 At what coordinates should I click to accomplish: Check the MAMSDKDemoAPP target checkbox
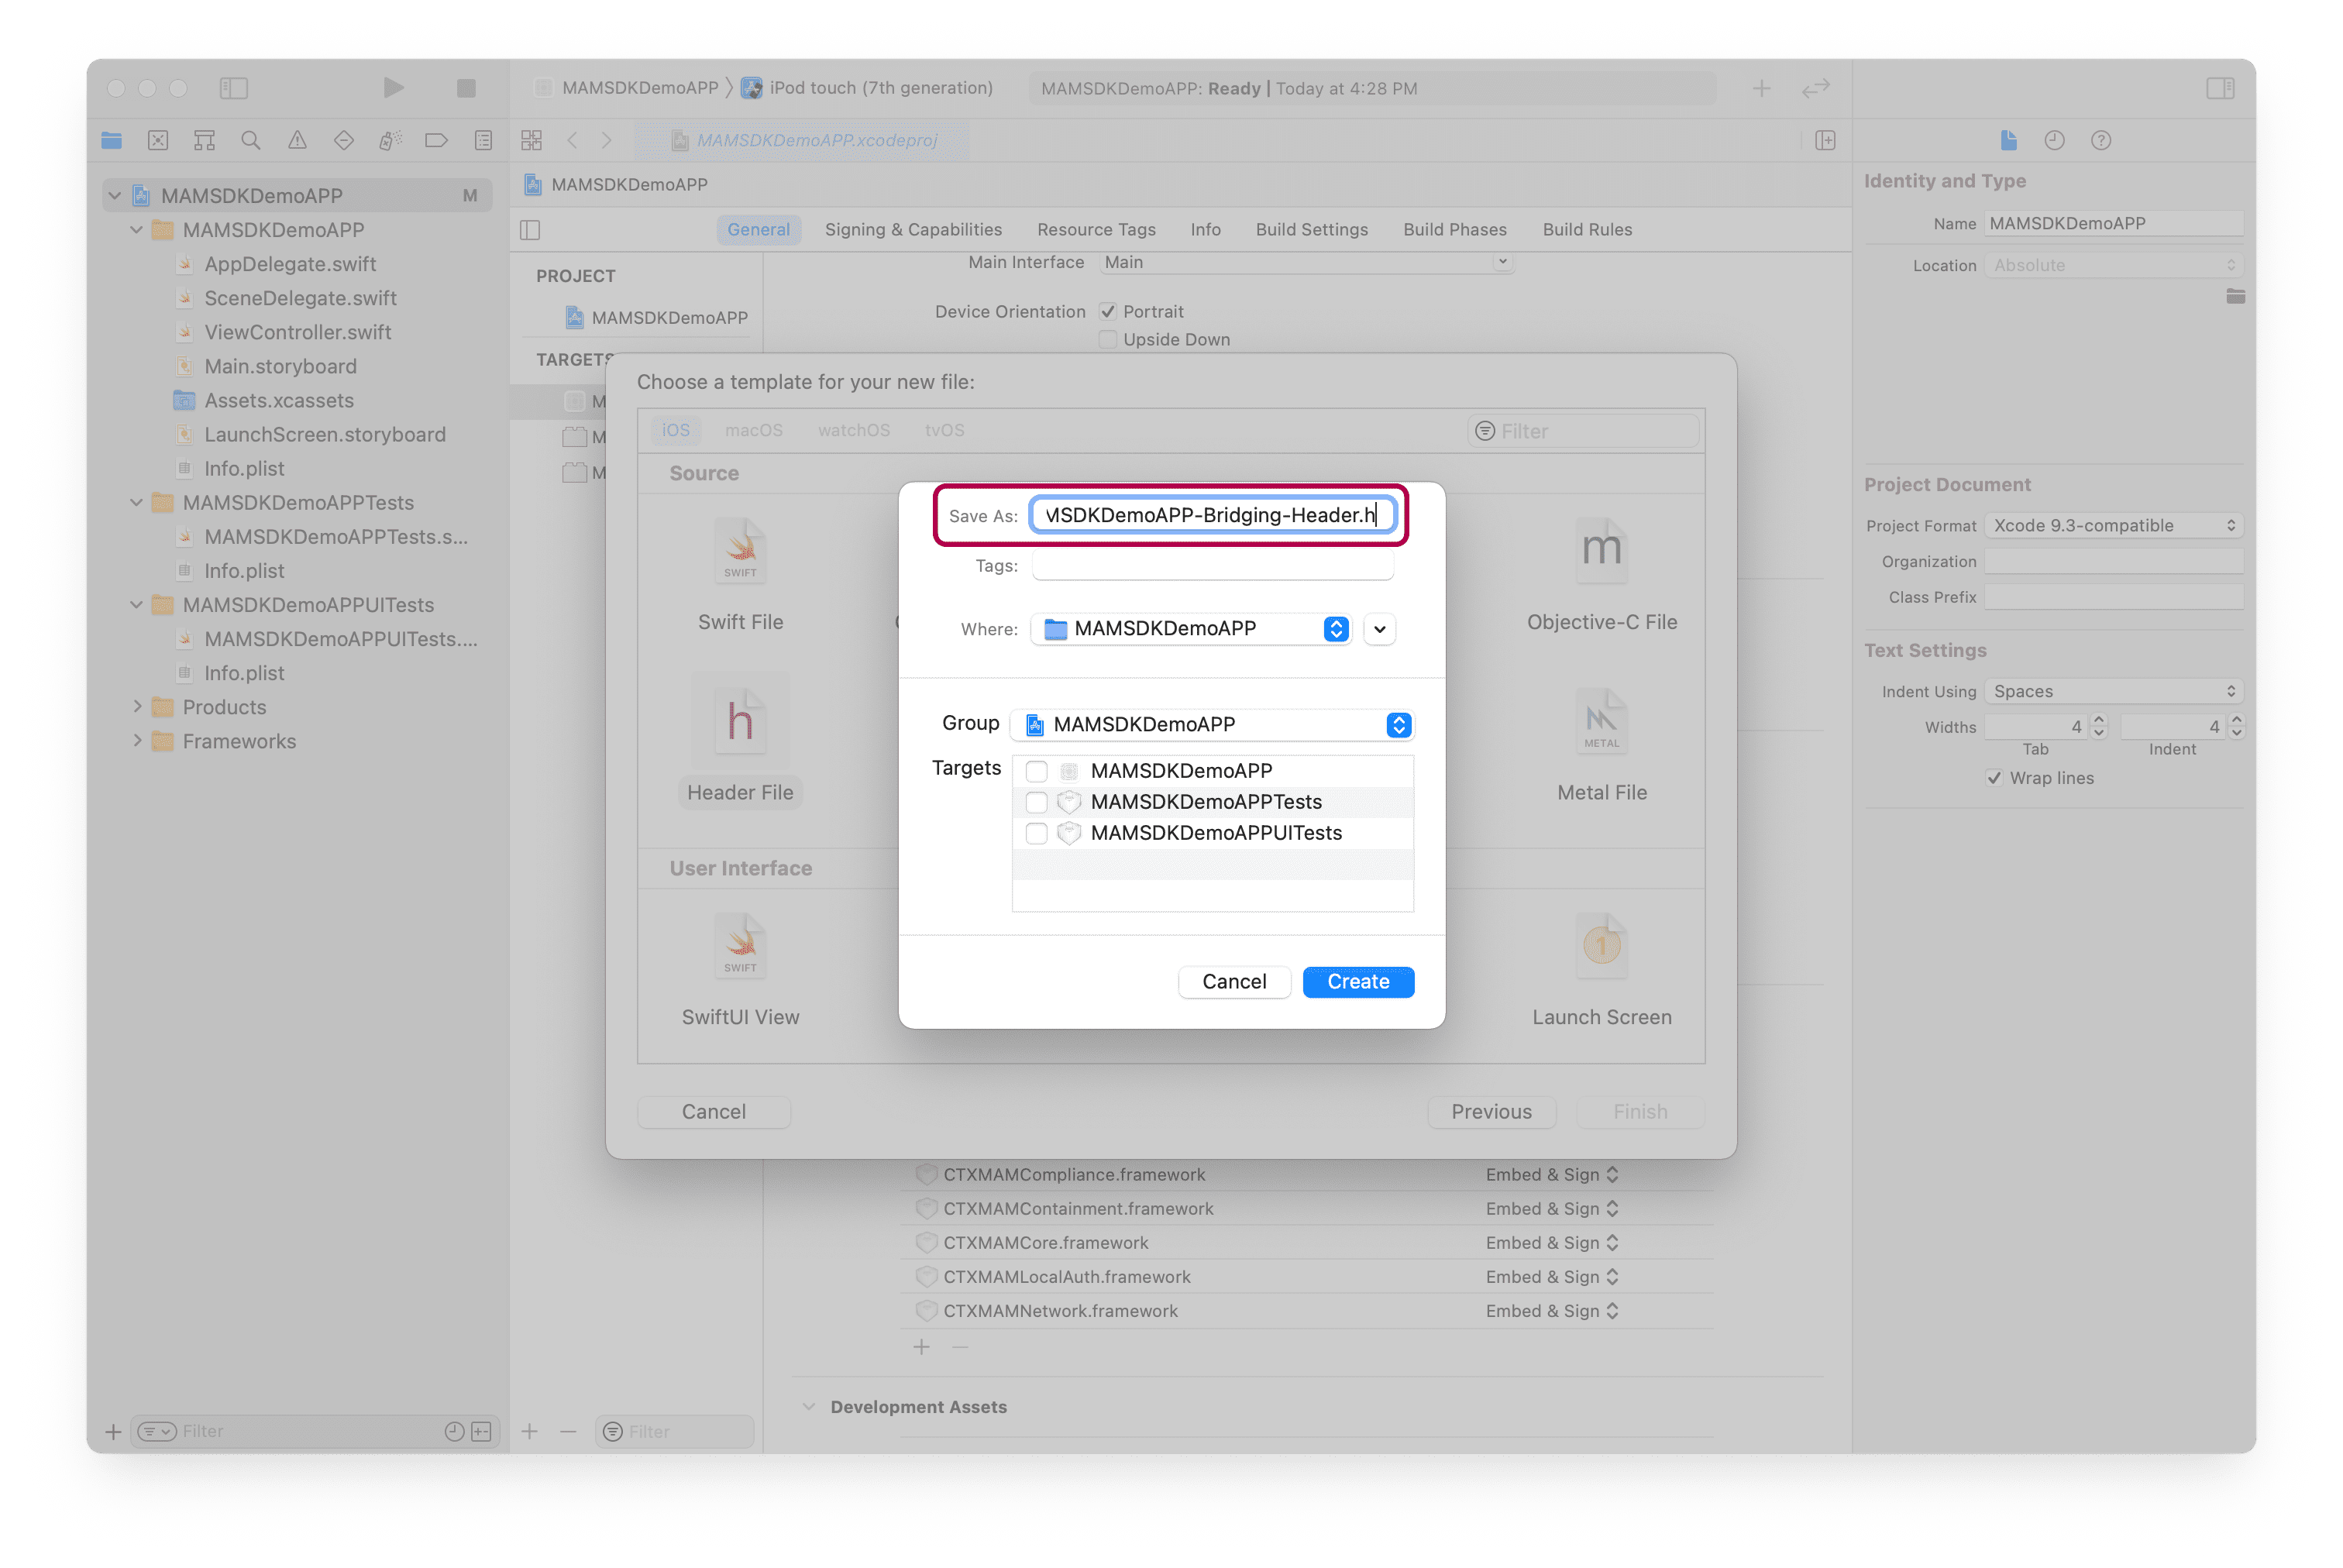(1036, 771)
